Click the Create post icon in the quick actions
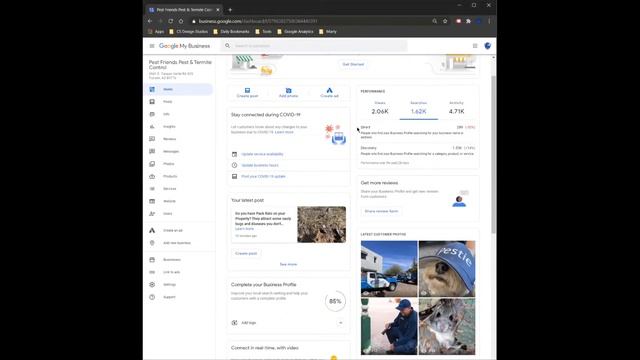 [x=247, y=90]
